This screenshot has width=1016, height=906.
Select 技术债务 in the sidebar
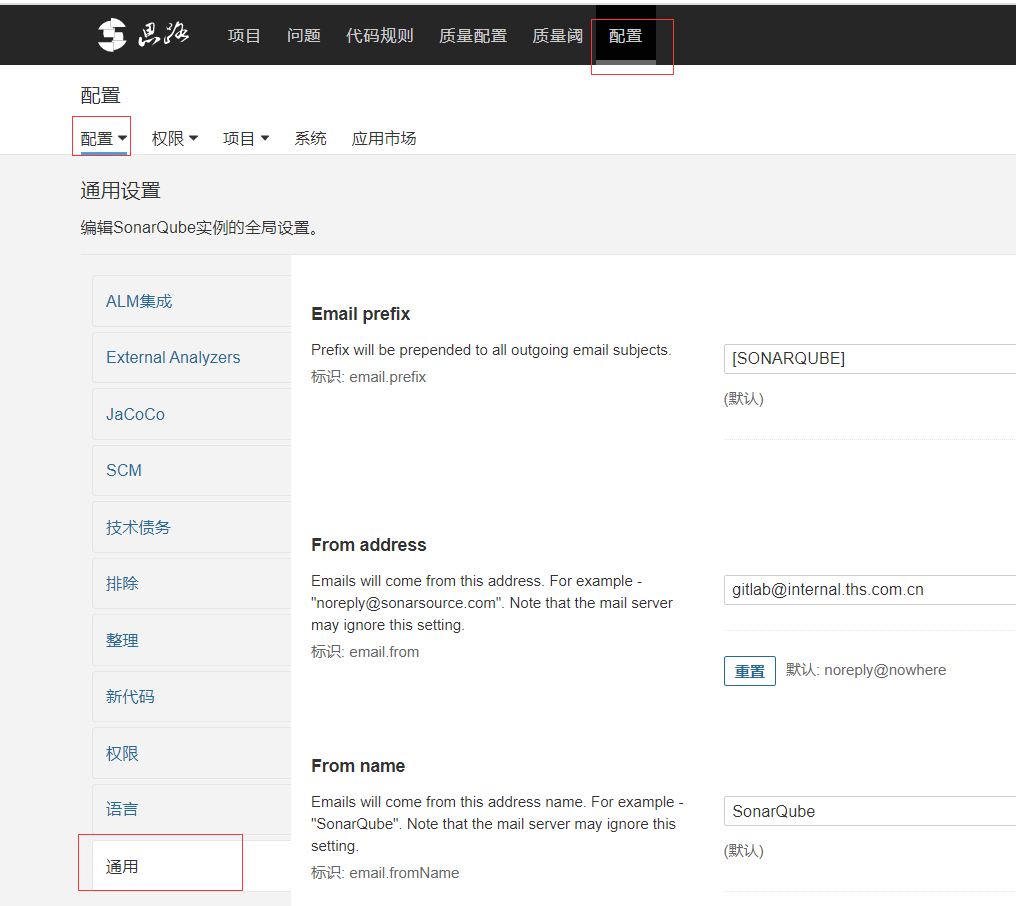[x=138, y=527]
